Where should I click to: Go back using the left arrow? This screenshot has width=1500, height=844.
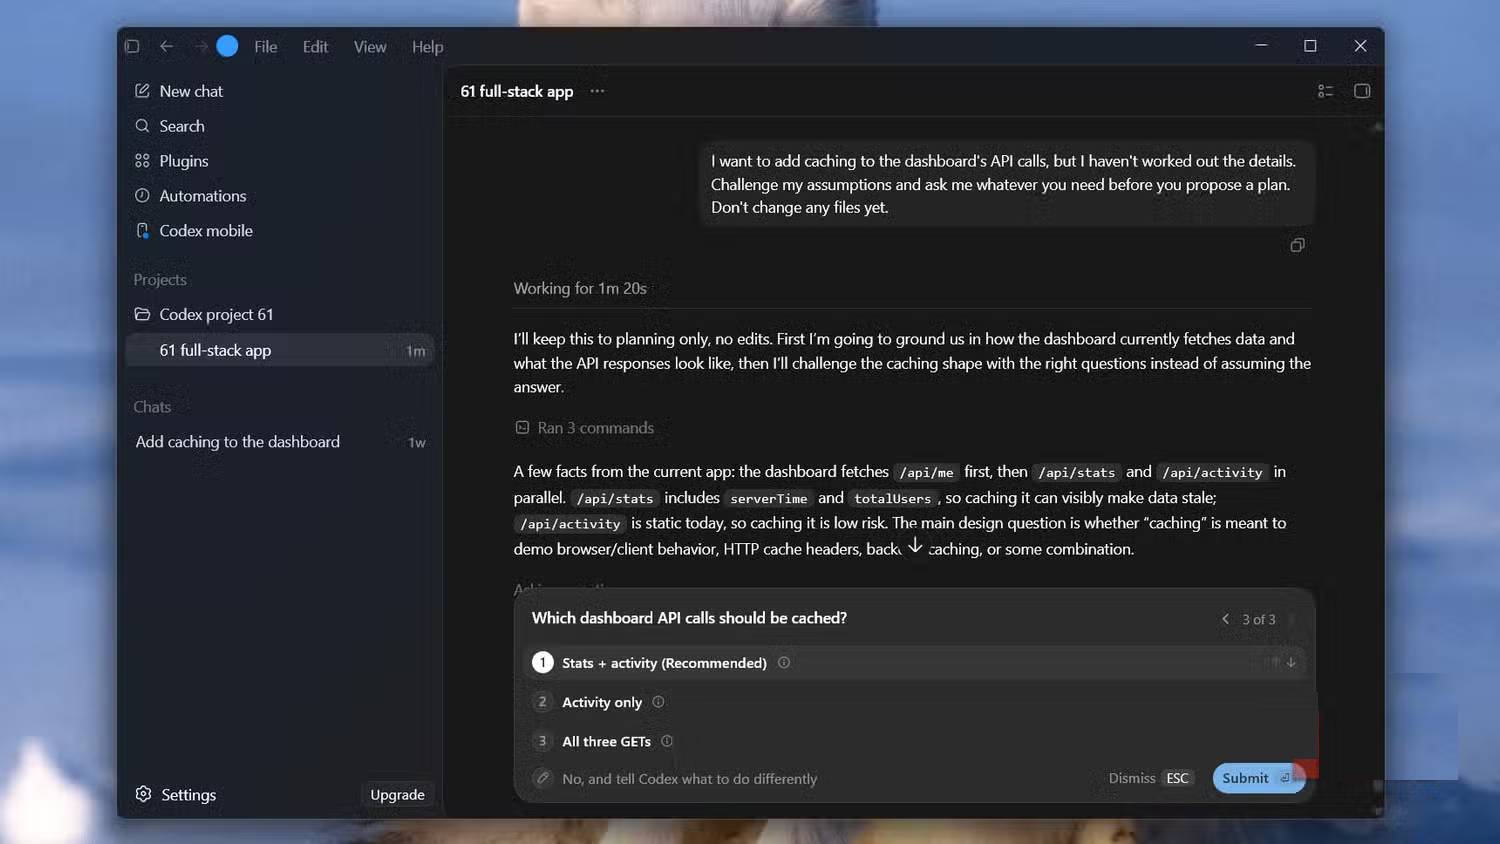pyautogui.click(x=167, y=46)
